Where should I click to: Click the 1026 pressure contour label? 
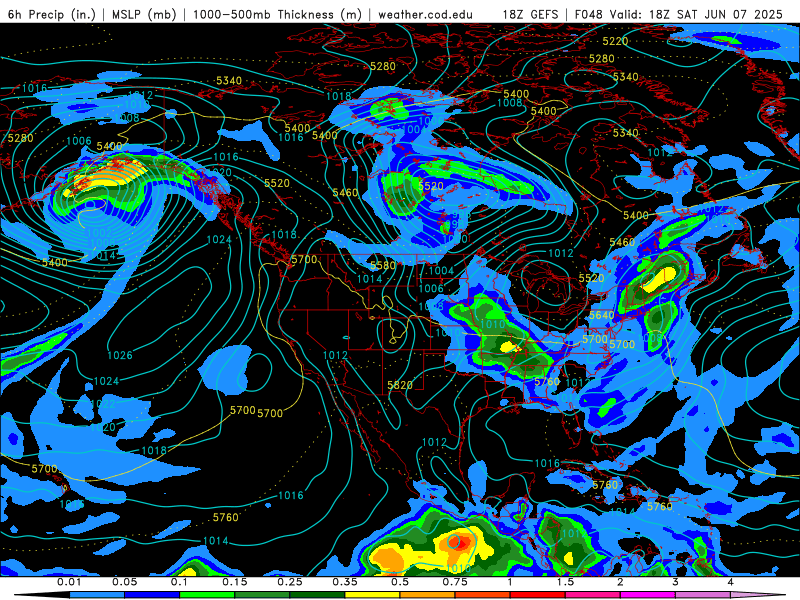(x=120, y=355)
